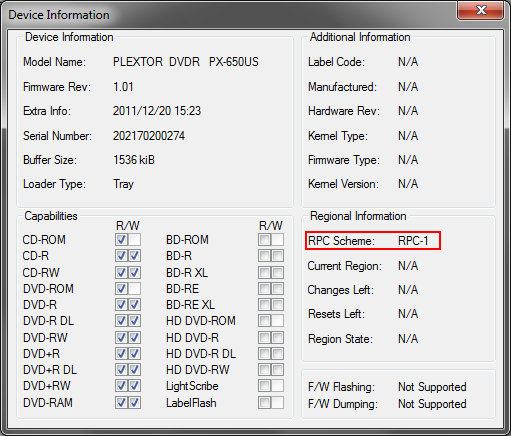Click the LightScribe capability label
The width and height of the screenshot is (511, 436).
[192, 386]
